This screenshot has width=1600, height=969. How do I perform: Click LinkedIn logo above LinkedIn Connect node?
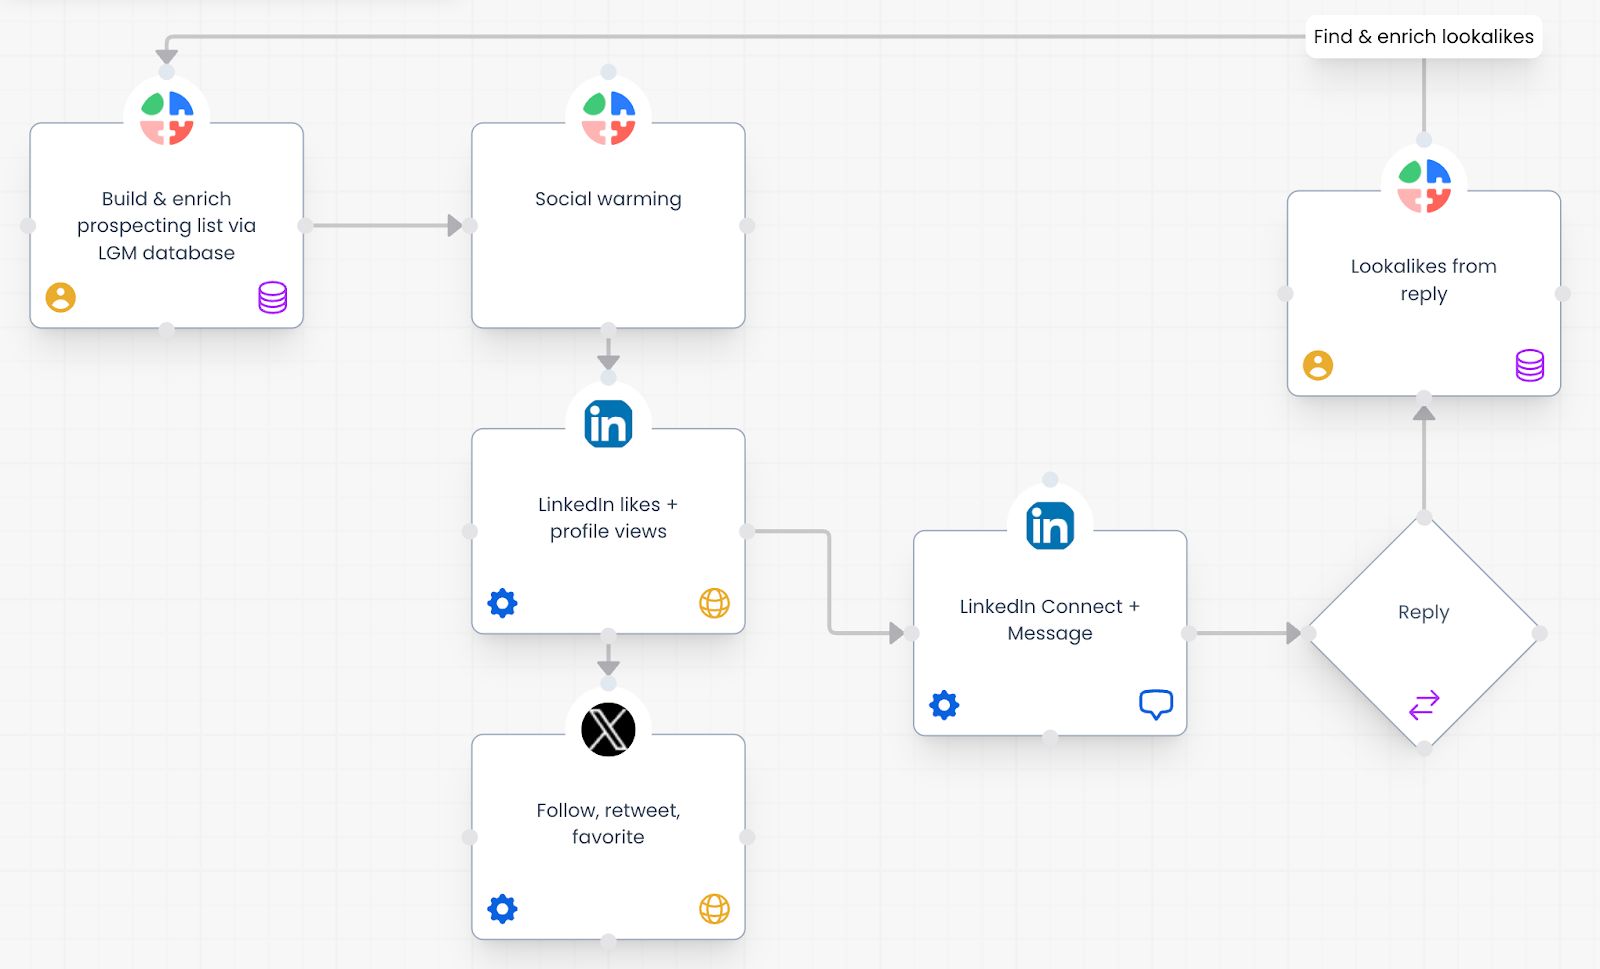pyautogui.click(x=1050, y=526)
